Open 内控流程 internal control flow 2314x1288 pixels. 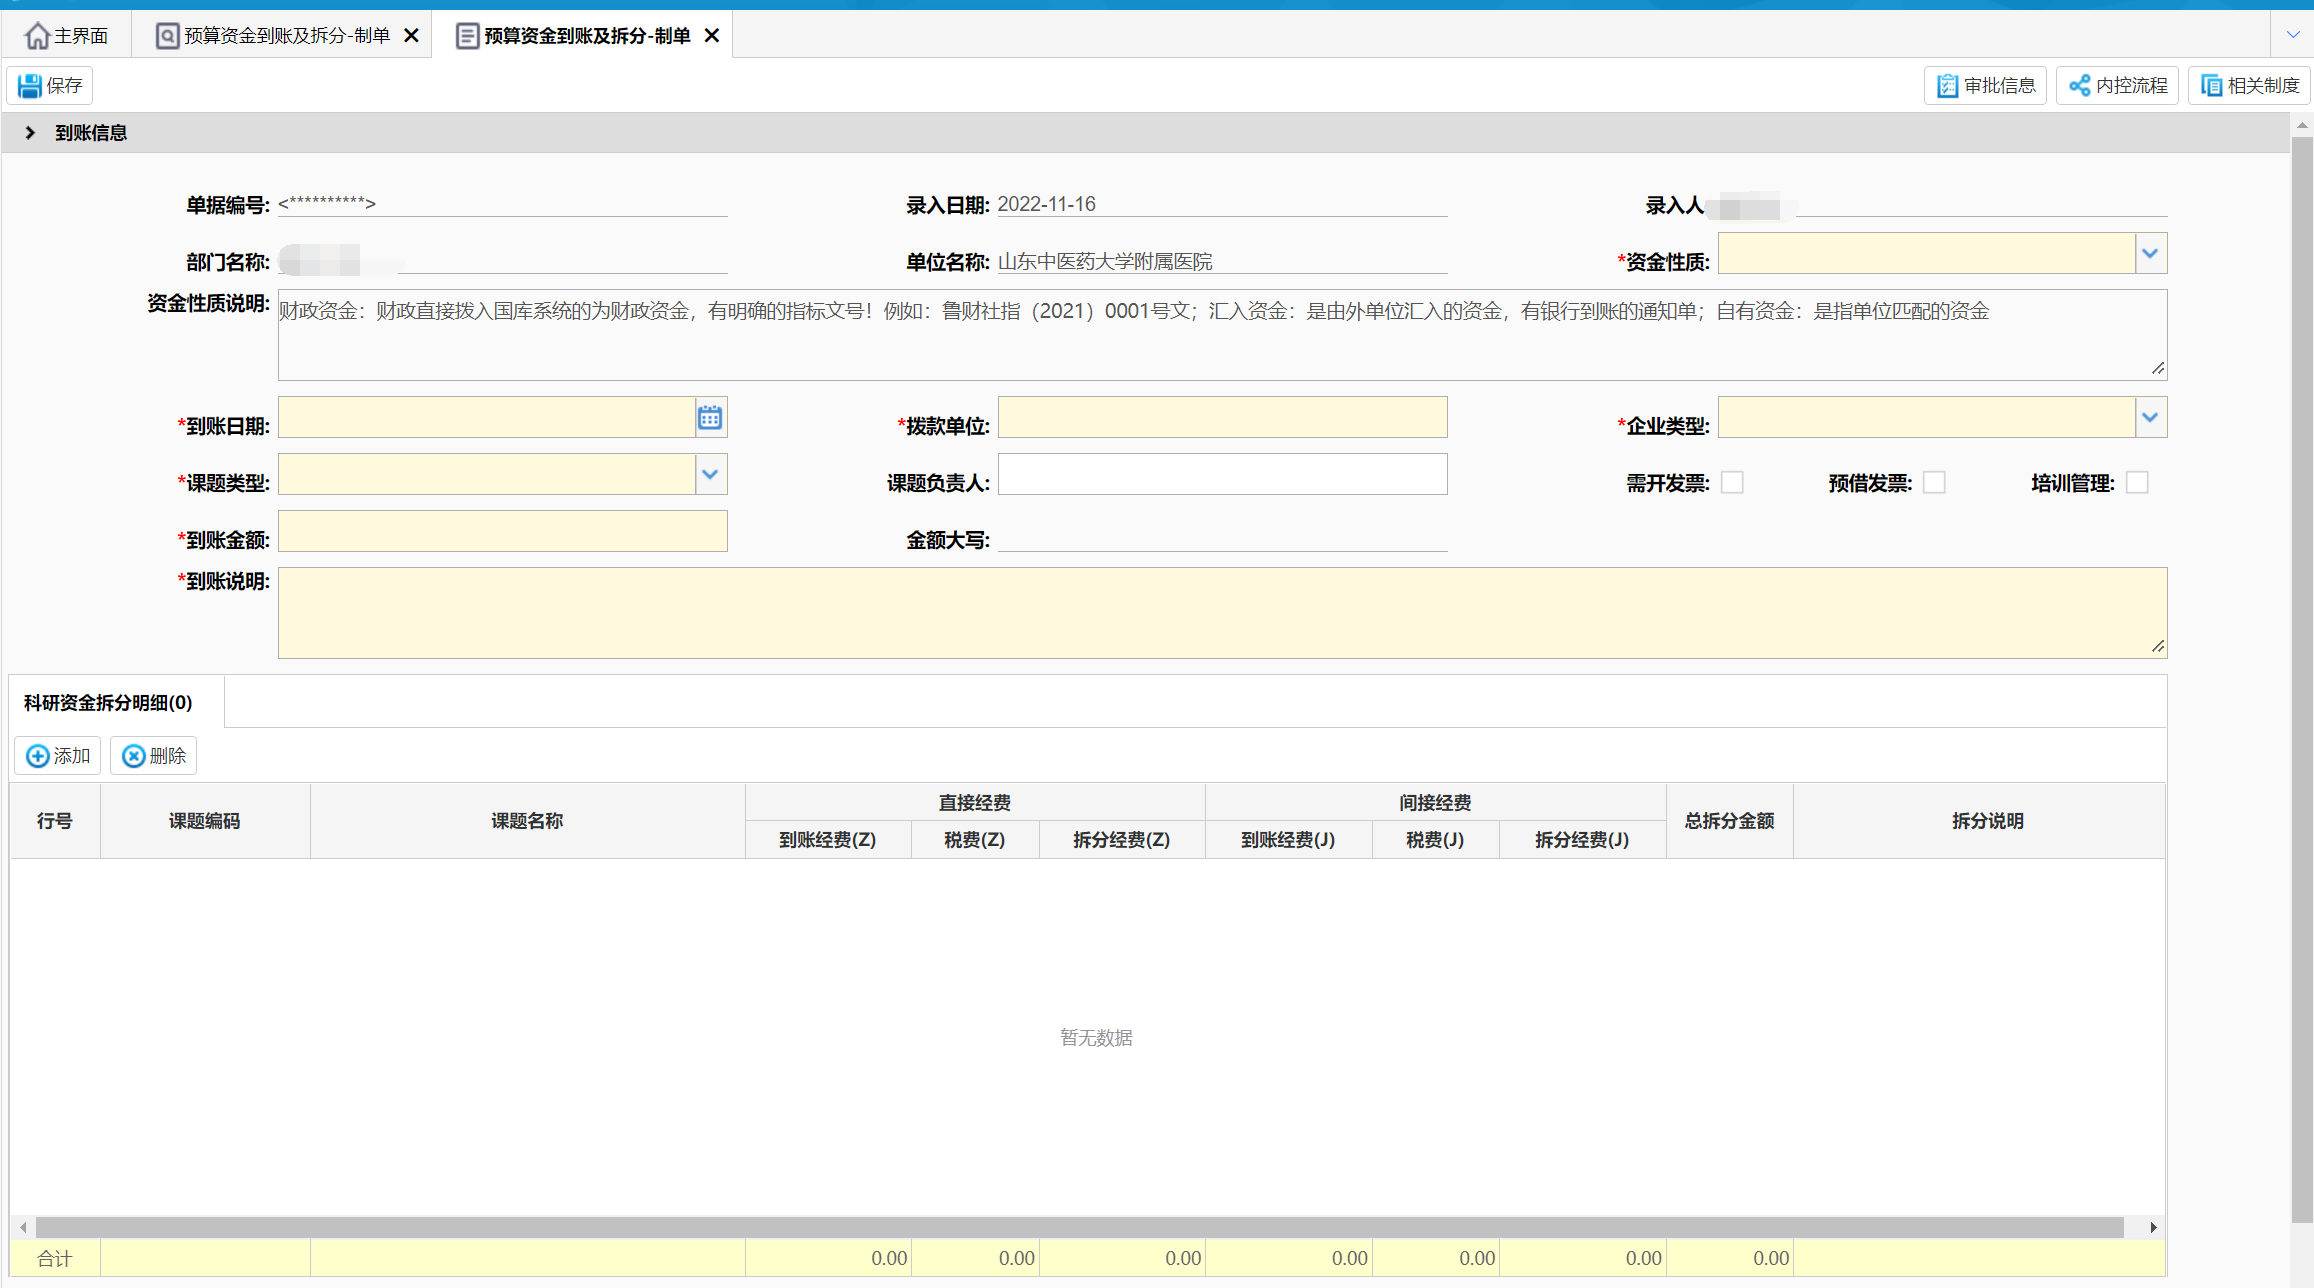pyautogui.click(x=2117, y=86)
